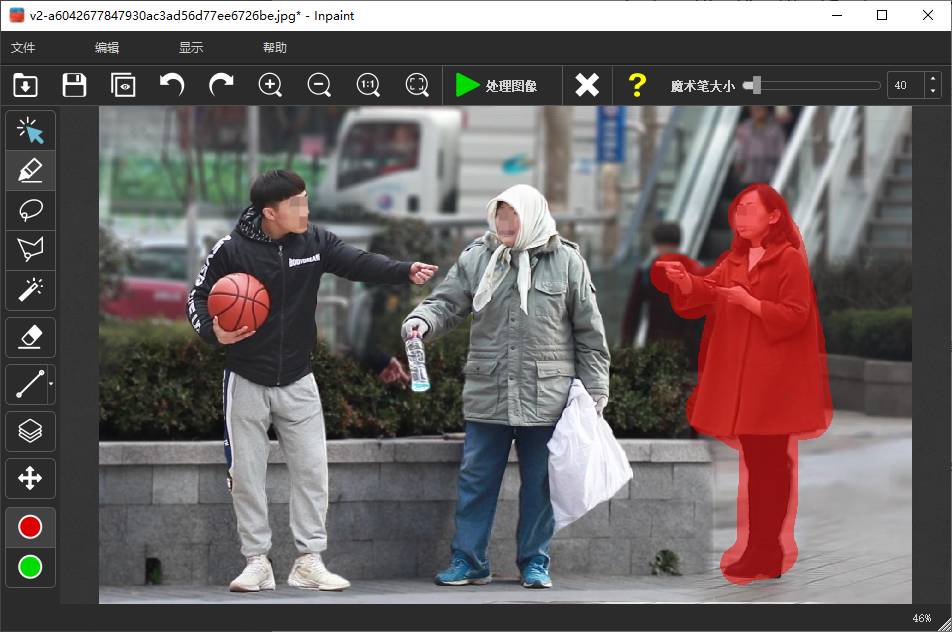Viewport: 952px width, 632px height.
Task: Pick the Magic Wand tool
Action: [x=30, y=290]
